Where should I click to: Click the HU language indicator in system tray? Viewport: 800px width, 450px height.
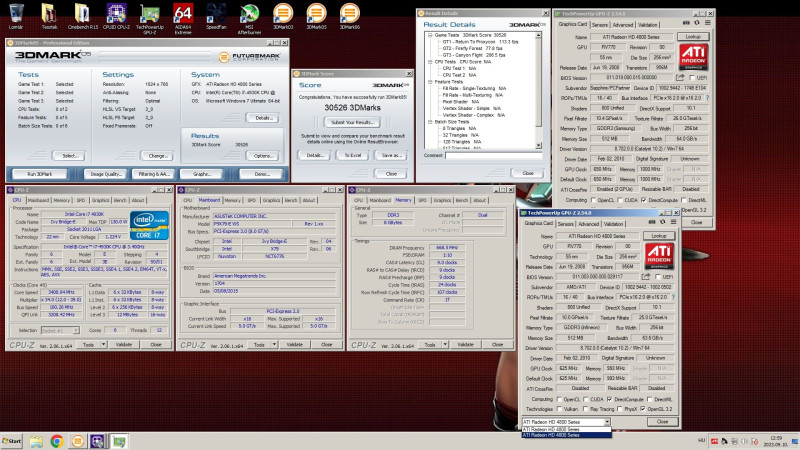(702, 441)
